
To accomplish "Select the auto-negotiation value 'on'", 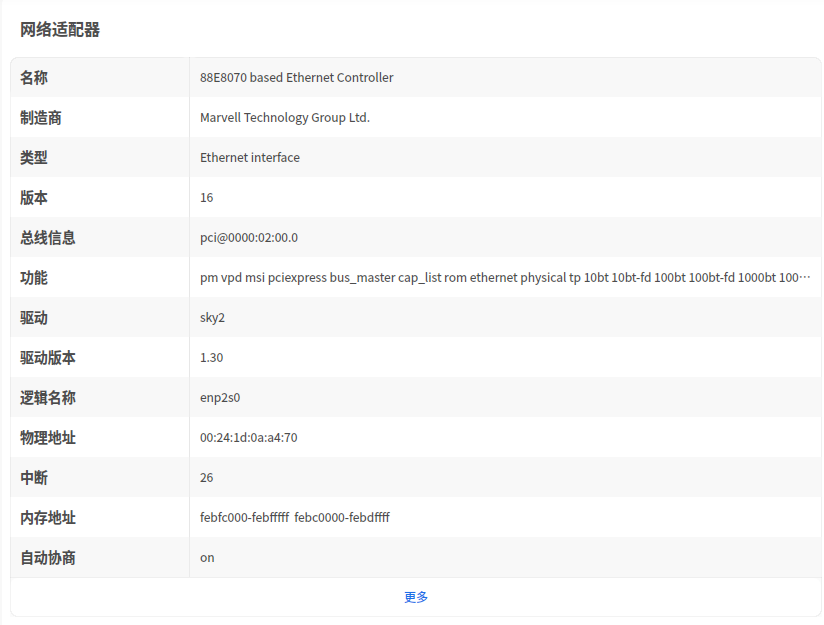I will (x=207, y=558).
